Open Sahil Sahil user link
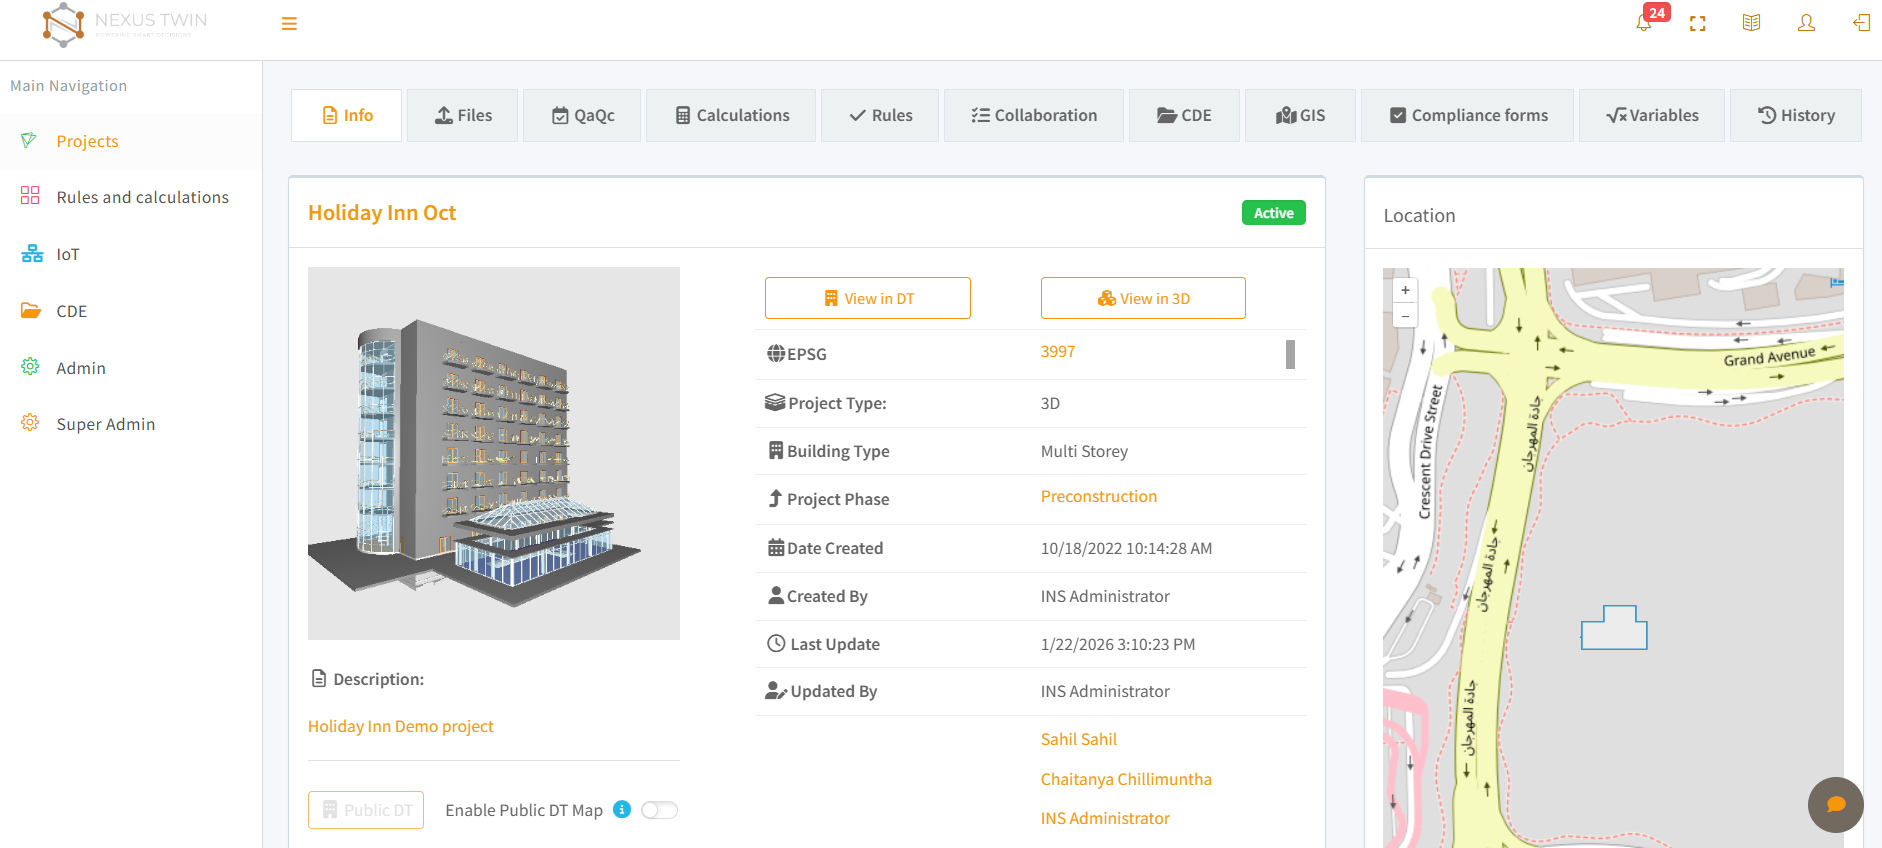Image resolution: width=1882 pixels, height=848 pixels. click(x=1079, y=739)
